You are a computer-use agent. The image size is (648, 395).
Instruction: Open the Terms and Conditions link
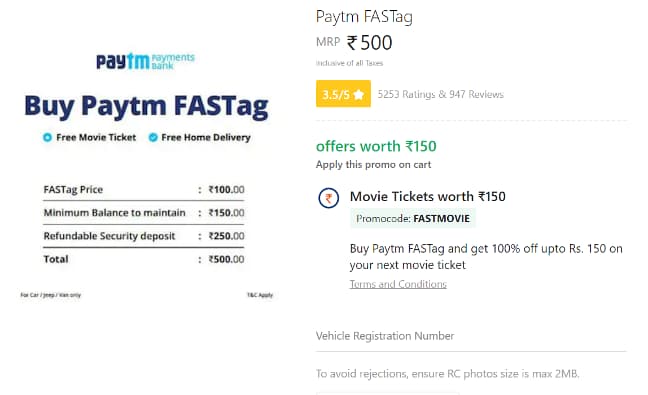click(398, 284)
